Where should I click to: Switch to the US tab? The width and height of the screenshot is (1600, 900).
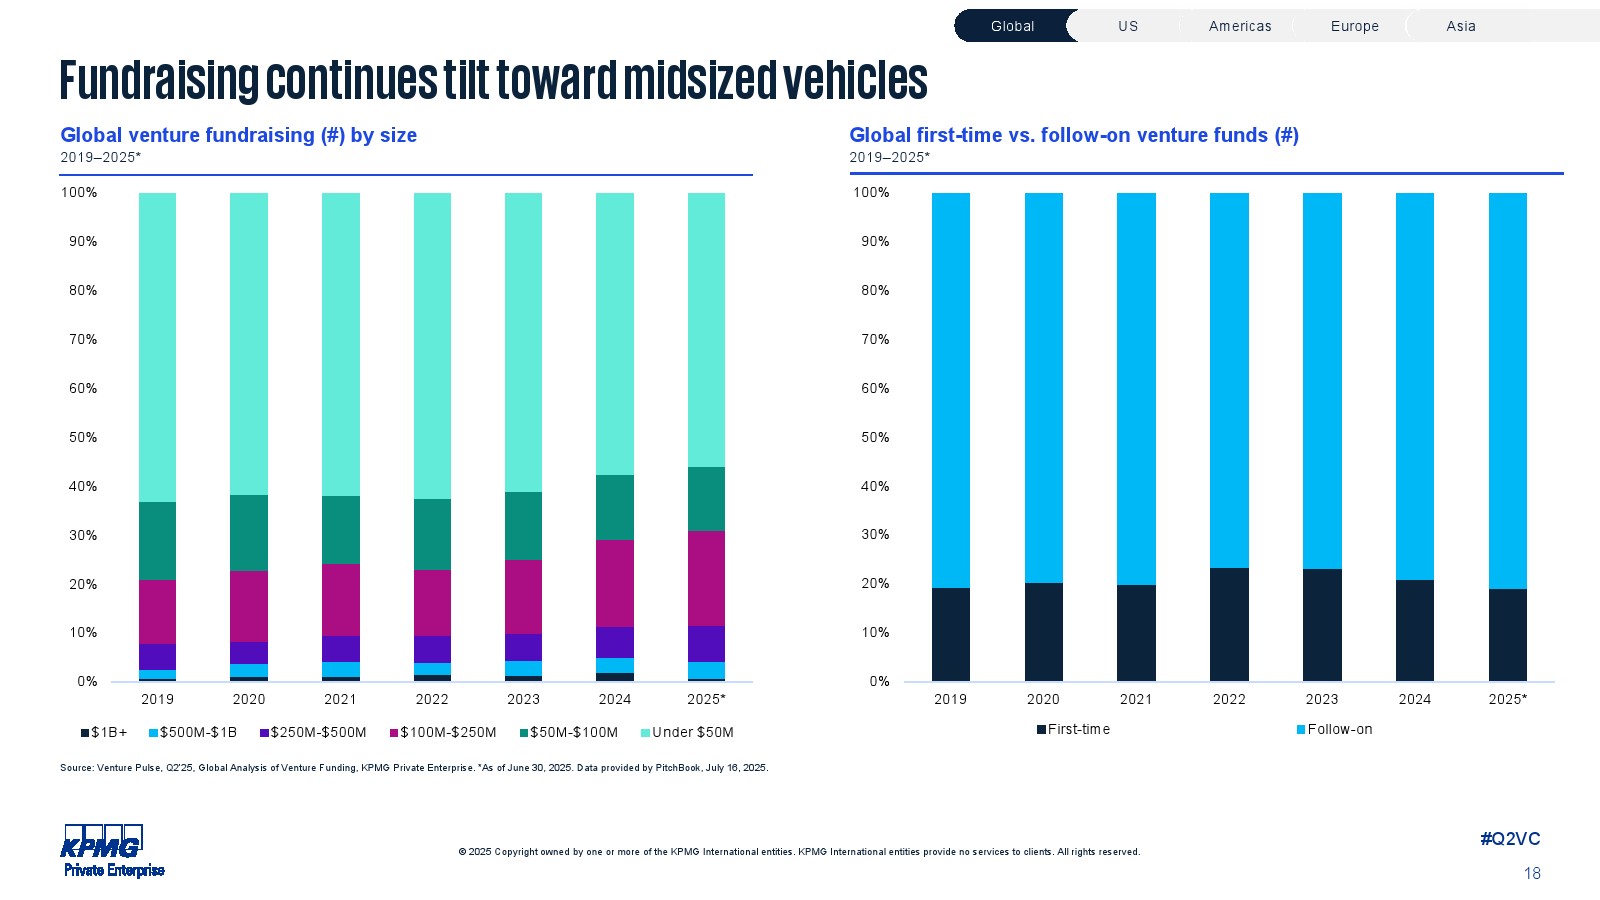(1128, 26)
